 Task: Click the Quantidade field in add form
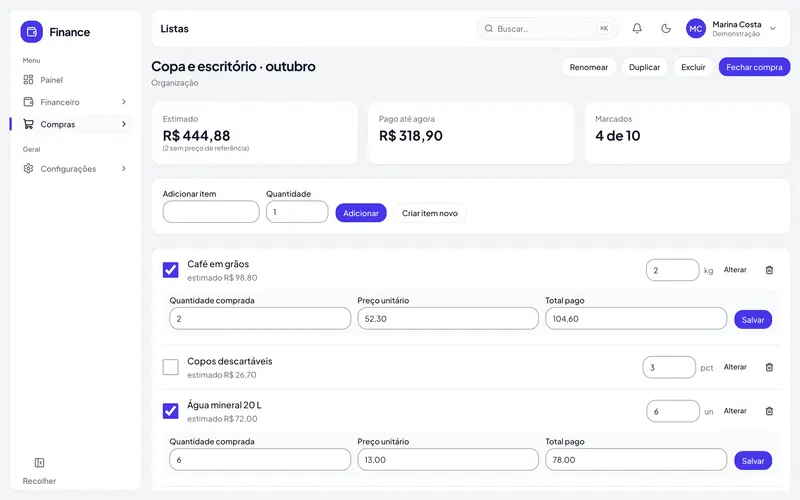[297, 211]
